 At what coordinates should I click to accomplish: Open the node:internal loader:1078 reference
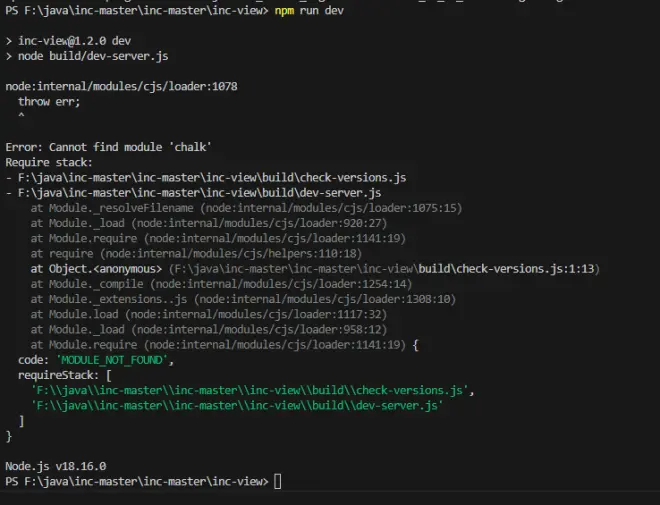pyautogui.click(x=121, y=87)
